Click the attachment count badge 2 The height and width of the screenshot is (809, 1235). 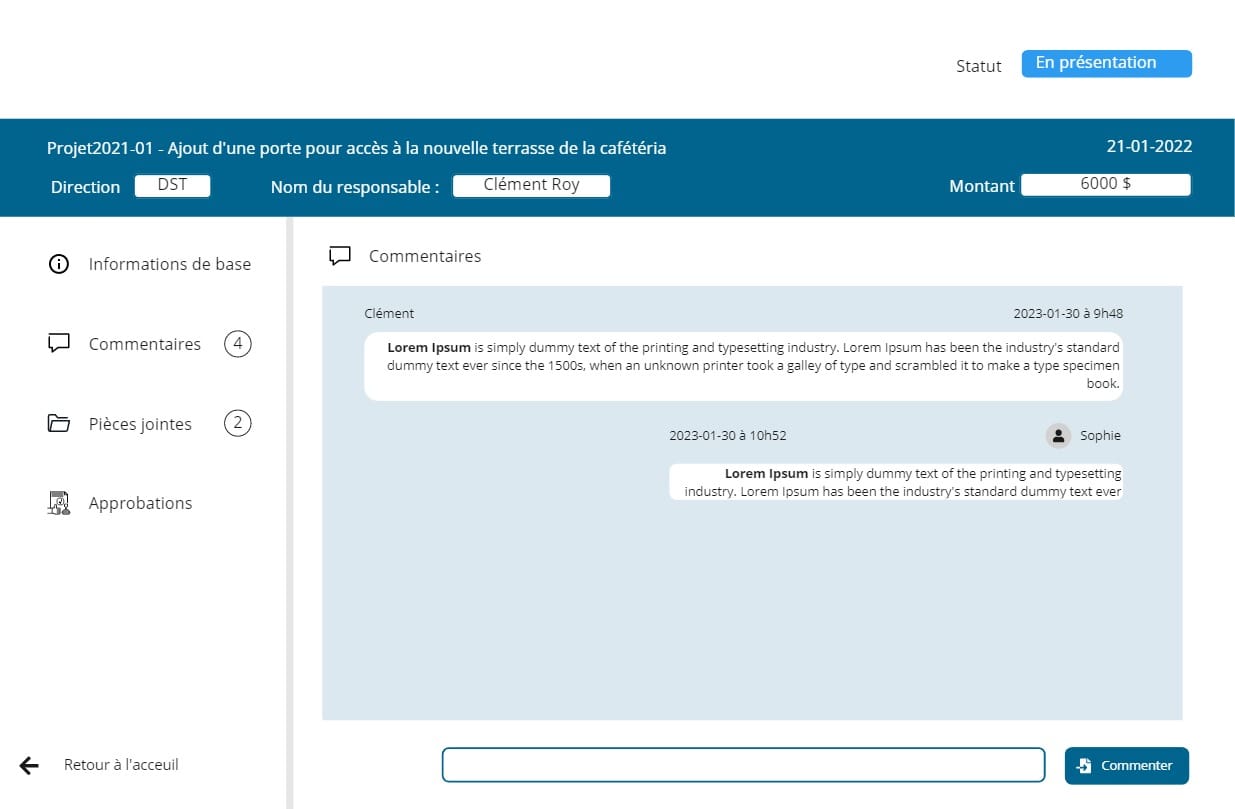pyautogui.click(x=237, y=423)
